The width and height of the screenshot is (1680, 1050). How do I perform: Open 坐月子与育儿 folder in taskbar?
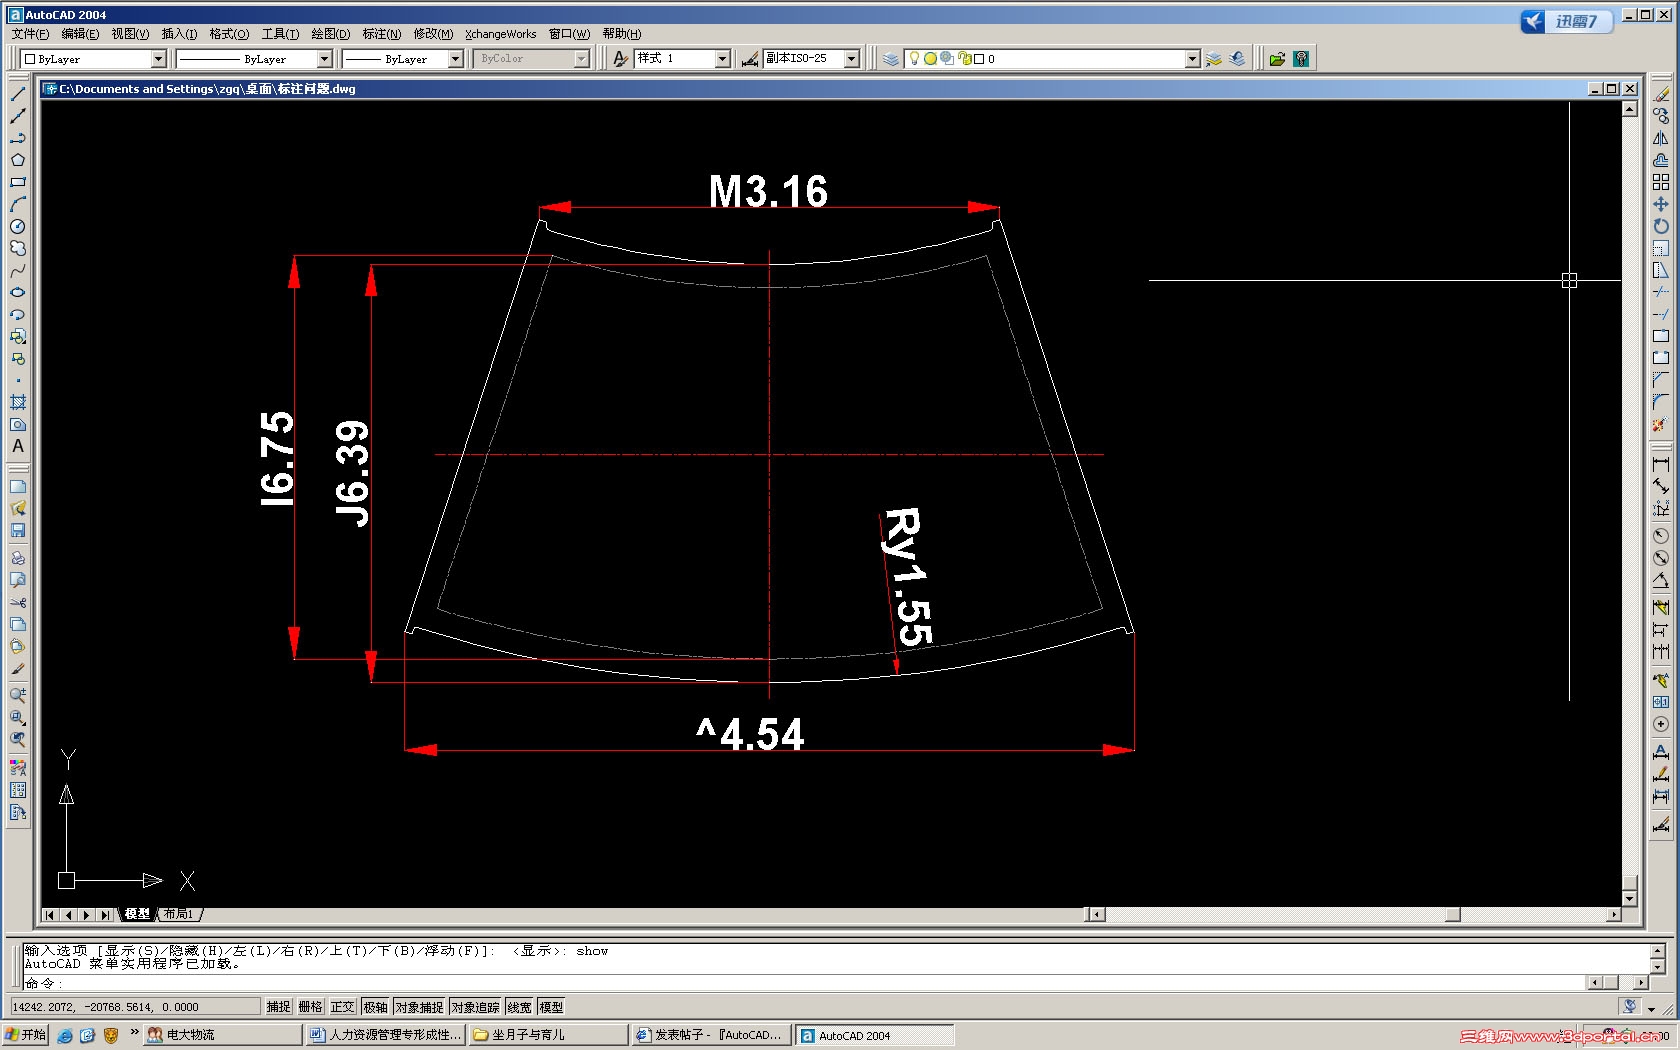(x=548, y=1035)
